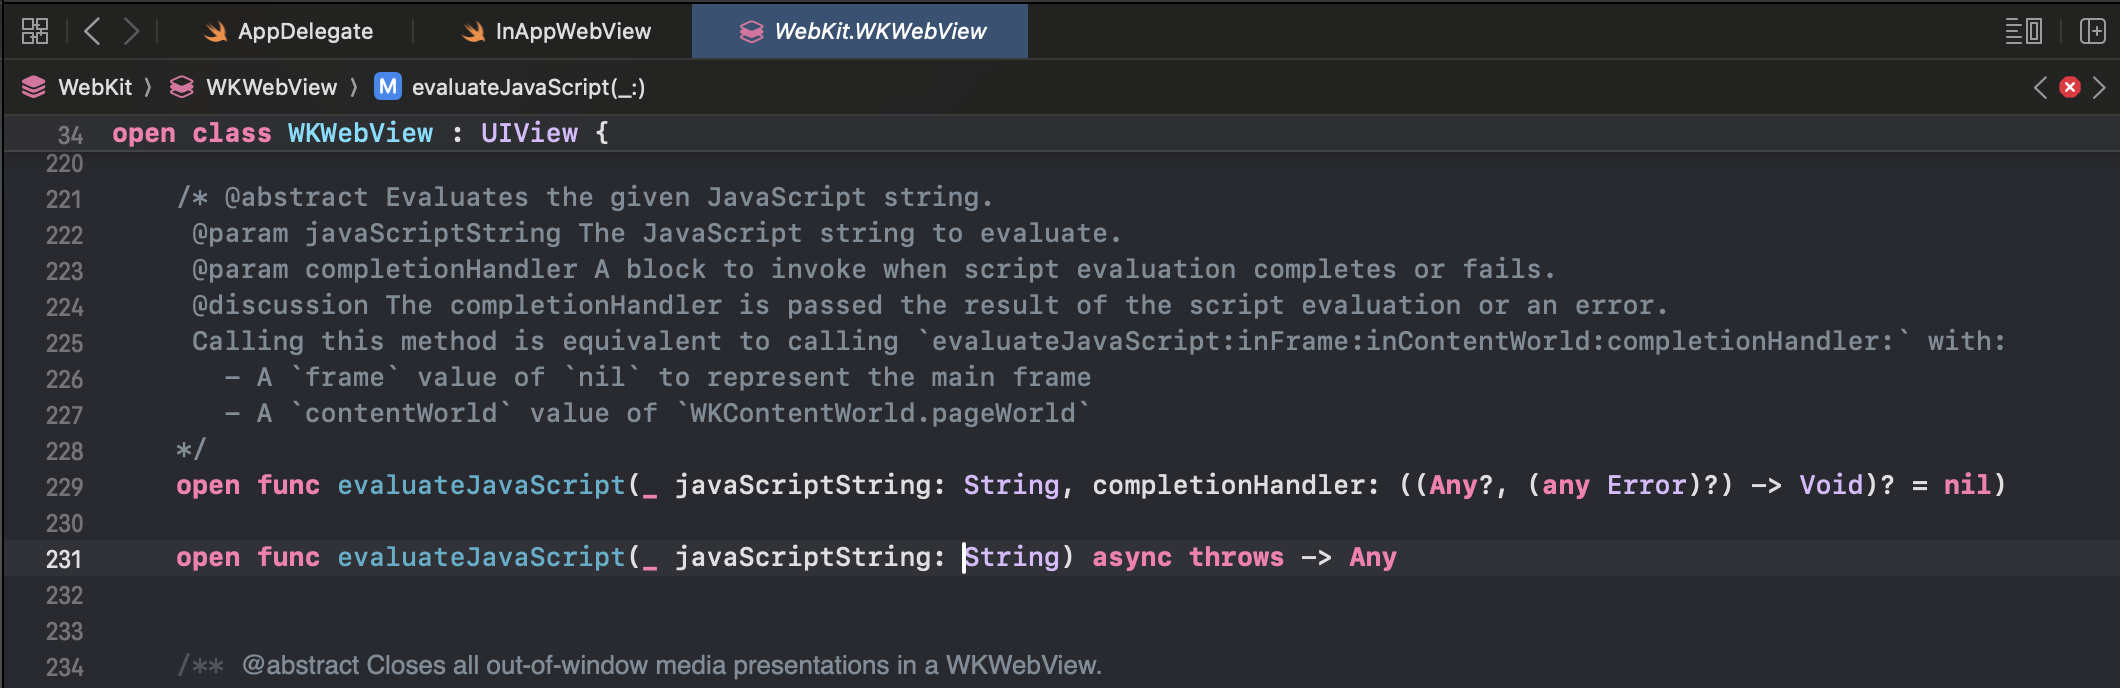Image resolution: width=2120 pixels, height=688 pixels.
Task: Open the WKWebView breadcrumb segment
Action: click(271, 87)
